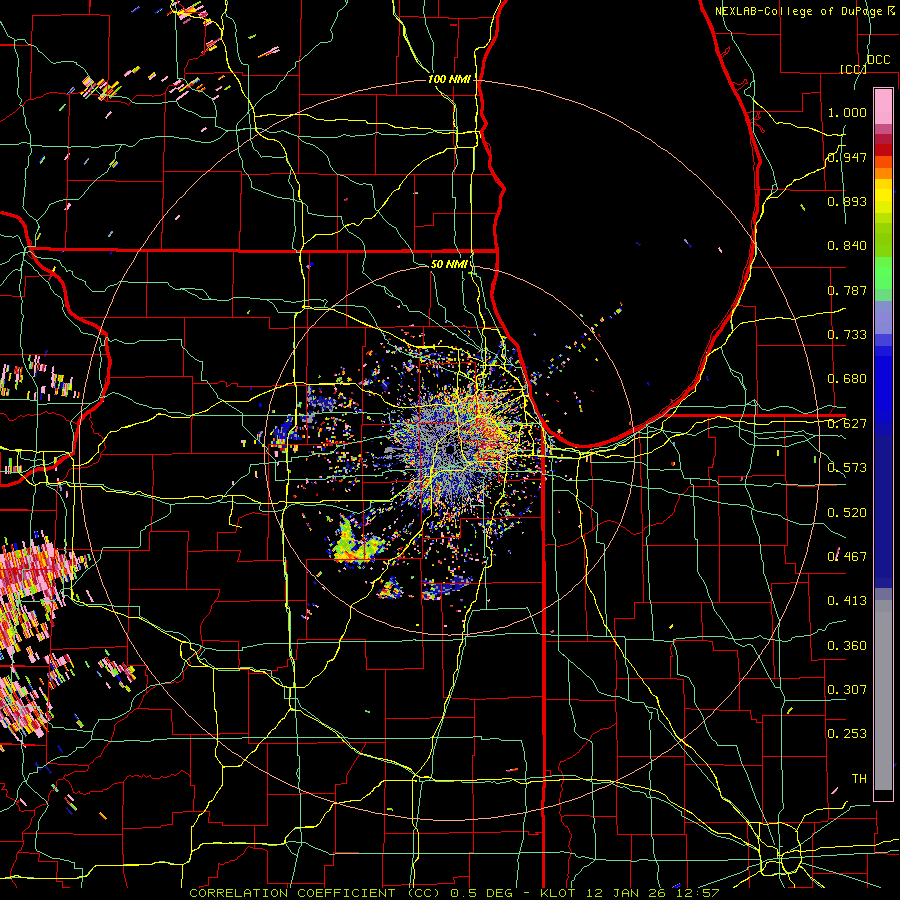Select the 0.947 scale value

point(847,157)
